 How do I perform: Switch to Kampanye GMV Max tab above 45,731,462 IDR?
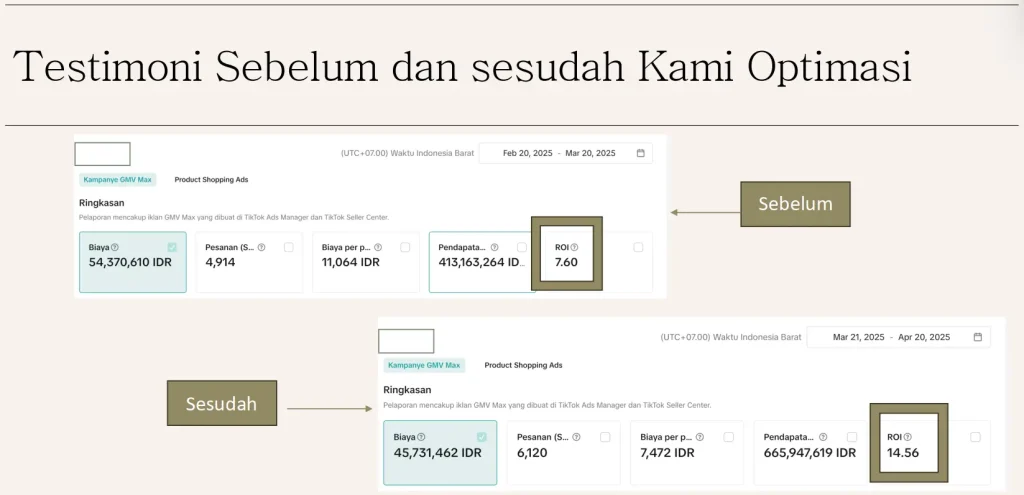click(x=424, y=365)
